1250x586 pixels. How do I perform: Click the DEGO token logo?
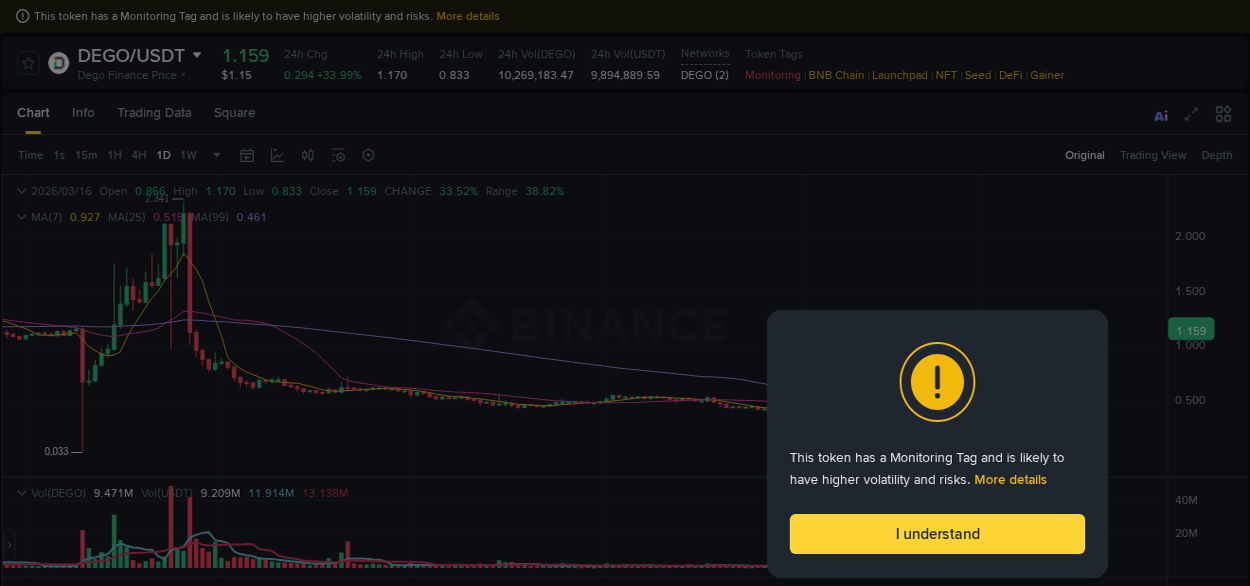57,63
